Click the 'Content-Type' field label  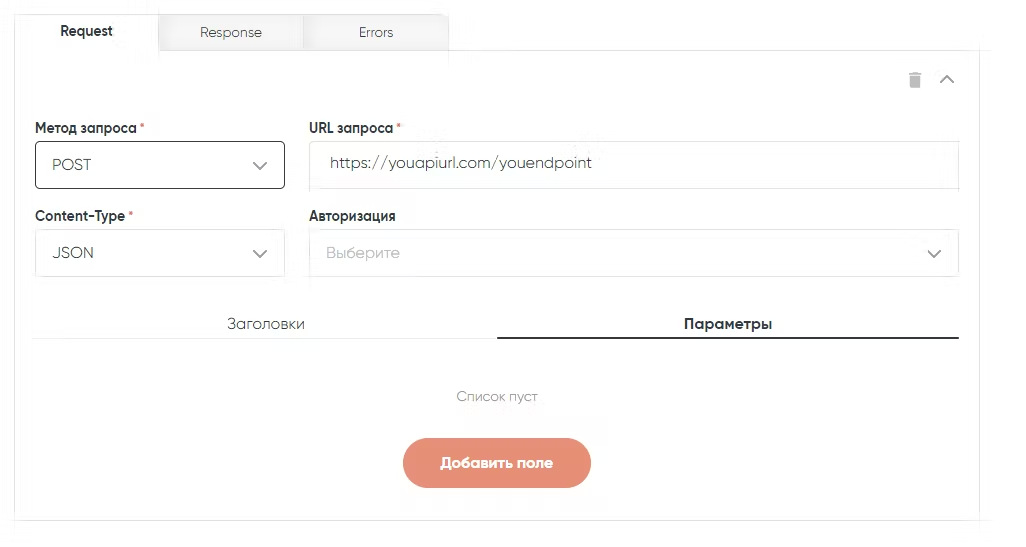click(80, 216)
